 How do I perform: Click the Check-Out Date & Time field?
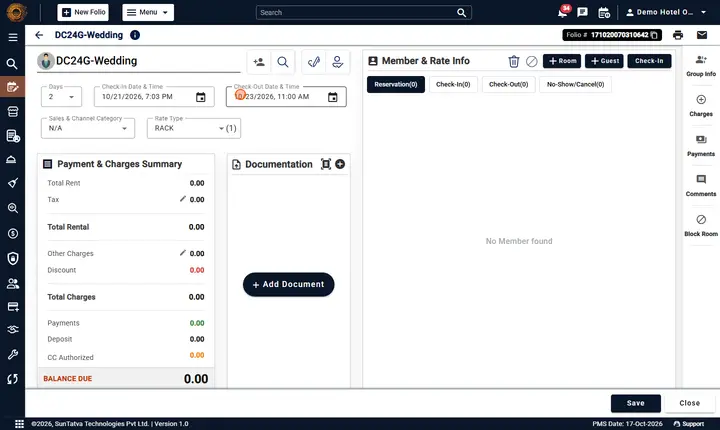[x=286, y=97]
